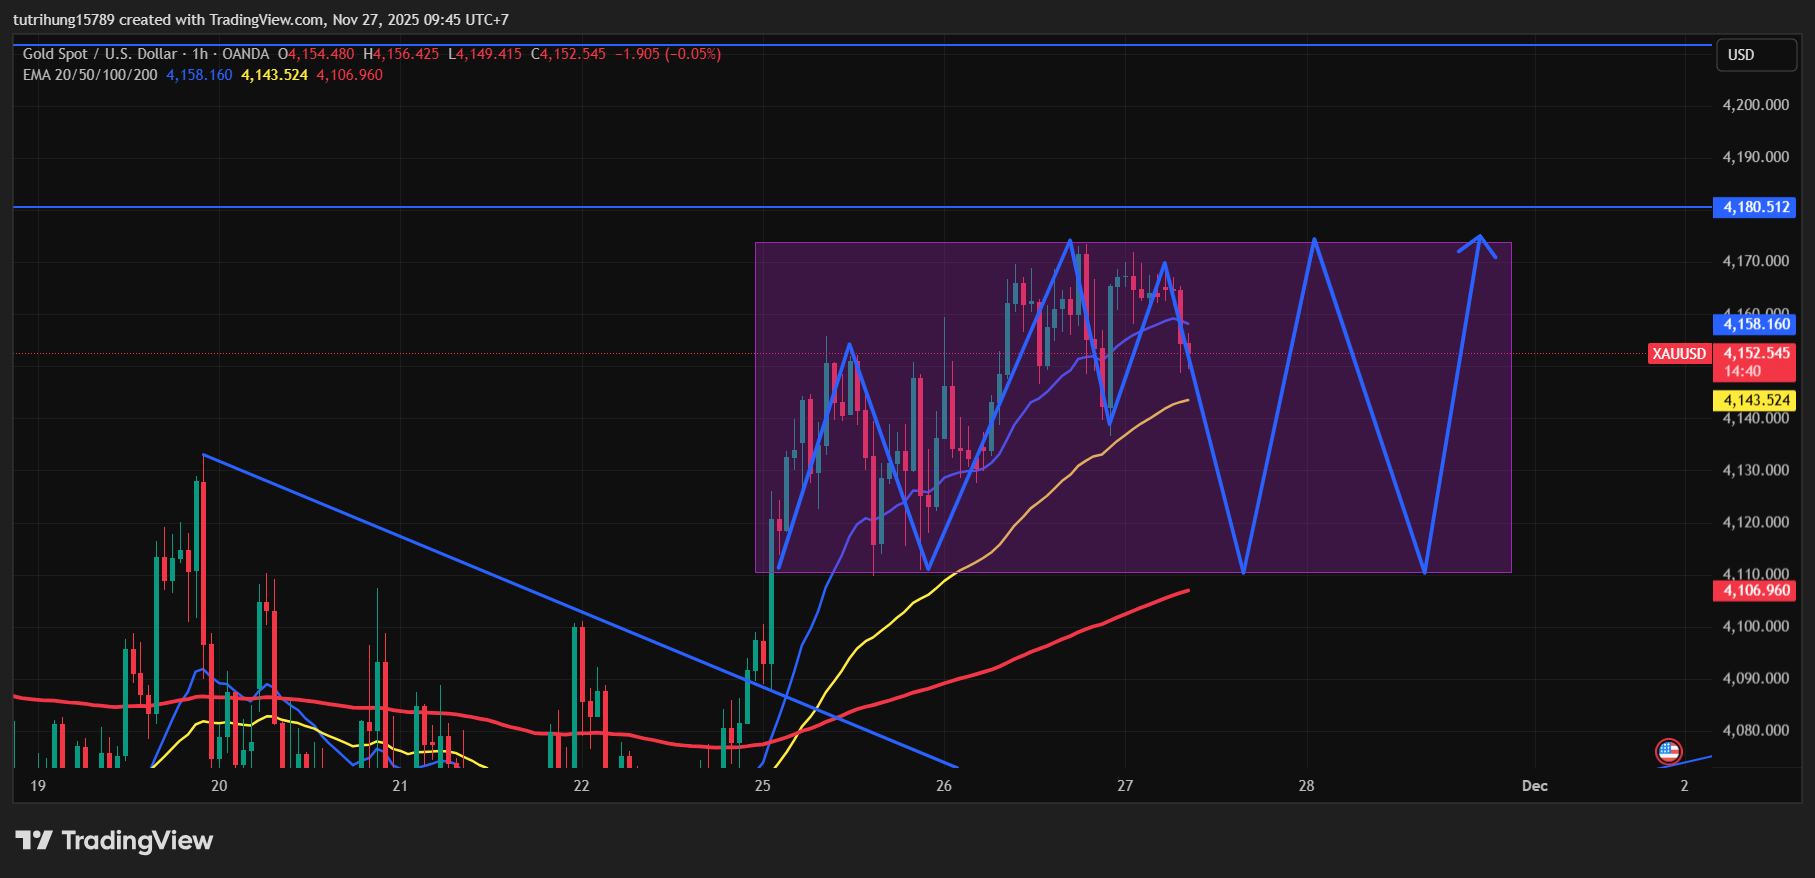Click the blue arrowhead on the projected path
Viewport: 1815px width, 878px height.
click(1479, 240)
